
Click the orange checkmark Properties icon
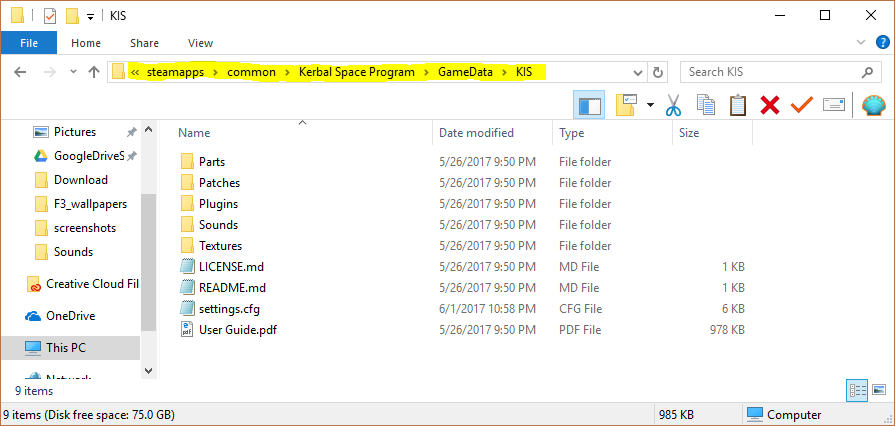tap(802, 105)
